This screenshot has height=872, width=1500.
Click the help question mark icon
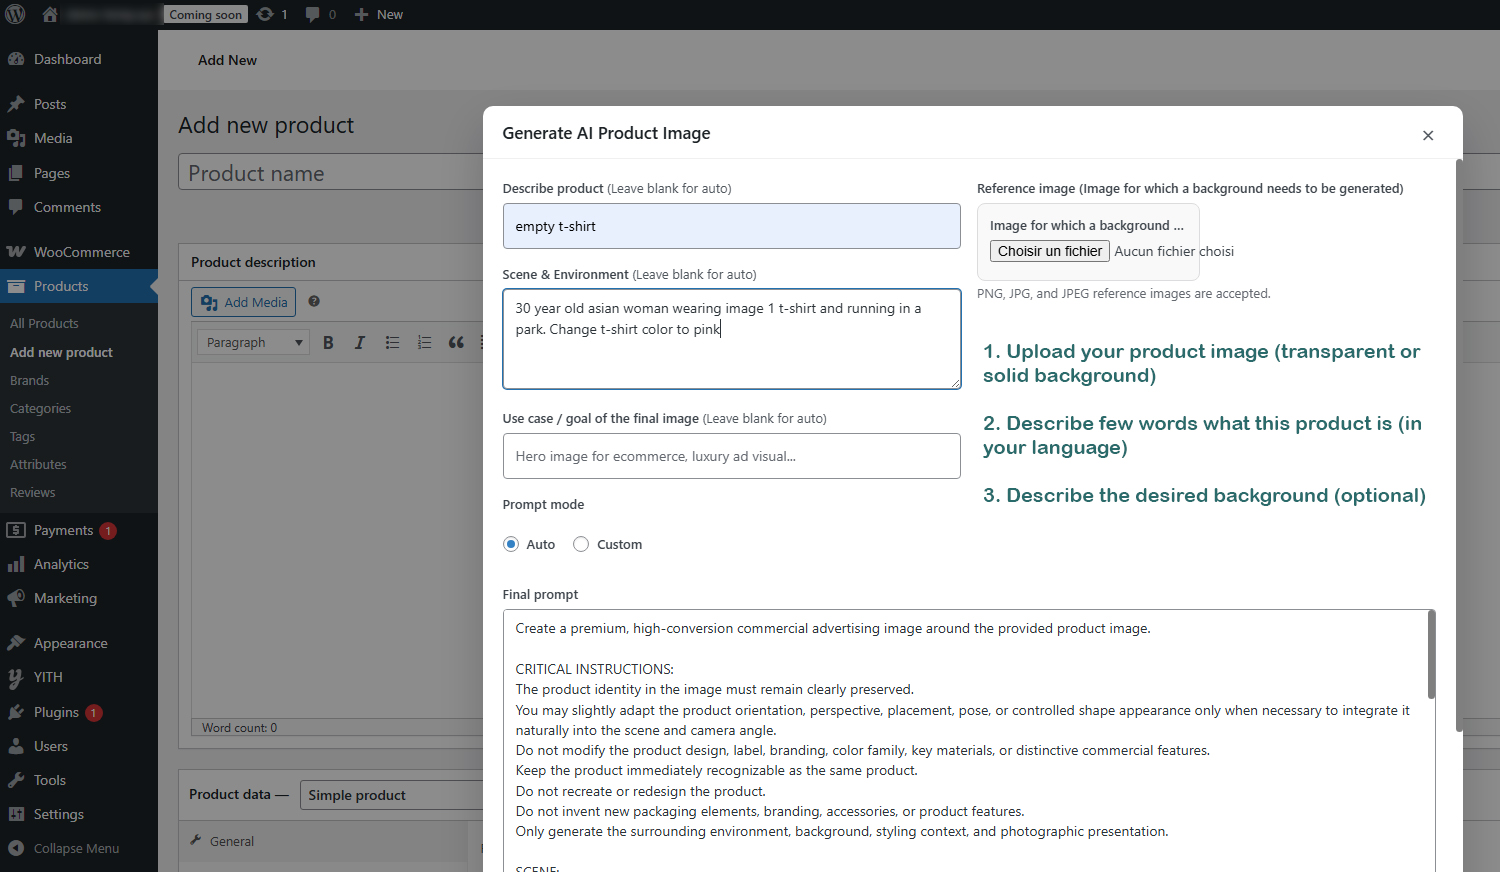click(x=314, y=301)
